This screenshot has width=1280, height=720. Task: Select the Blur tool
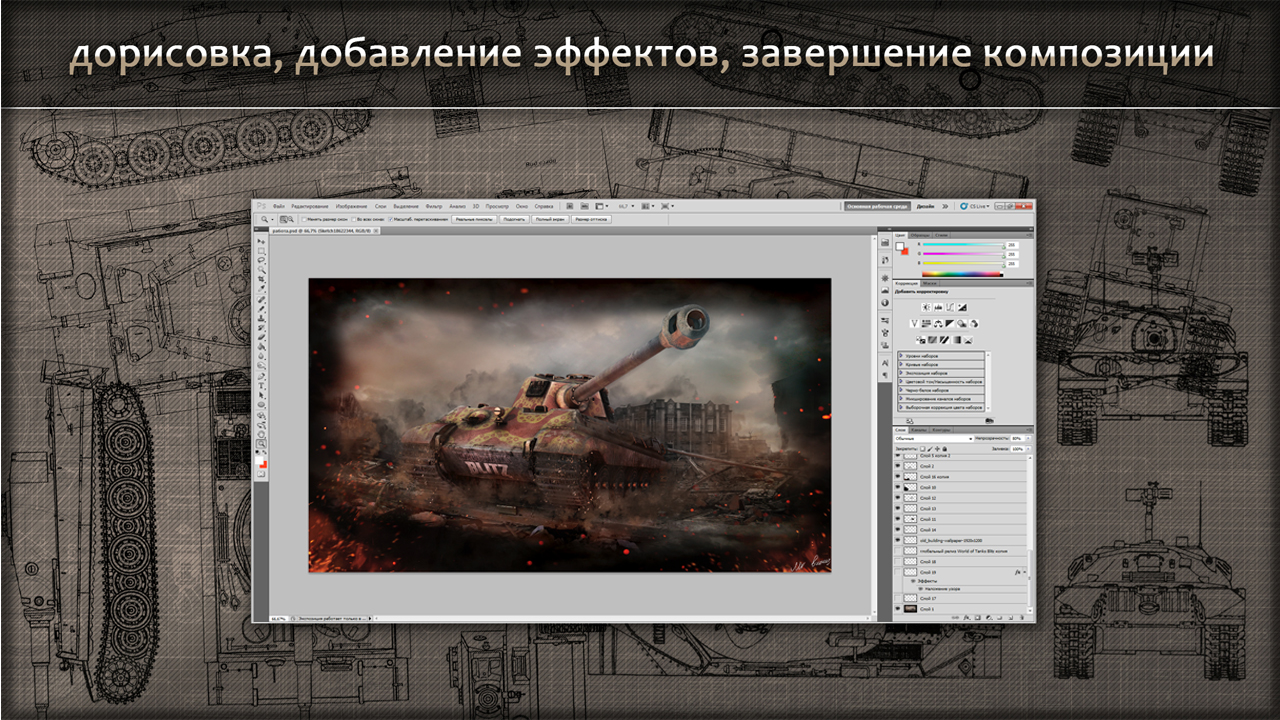tap(261, 356)
